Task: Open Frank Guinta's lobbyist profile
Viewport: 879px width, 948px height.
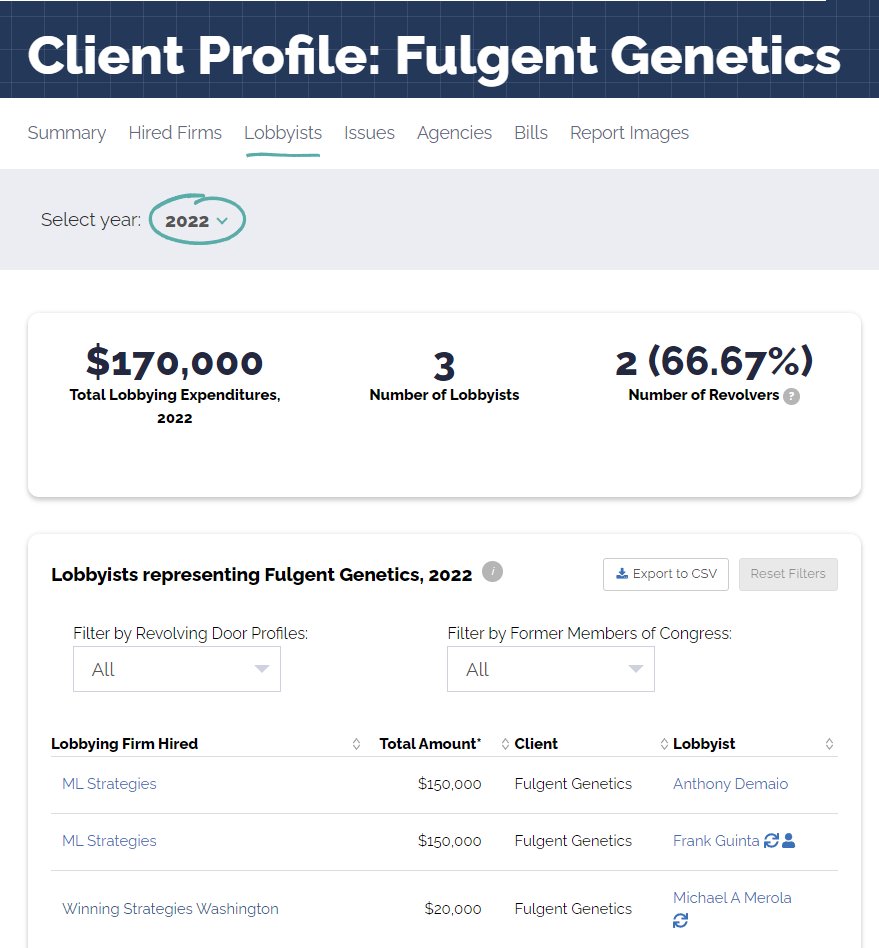Action: (716, 840)
